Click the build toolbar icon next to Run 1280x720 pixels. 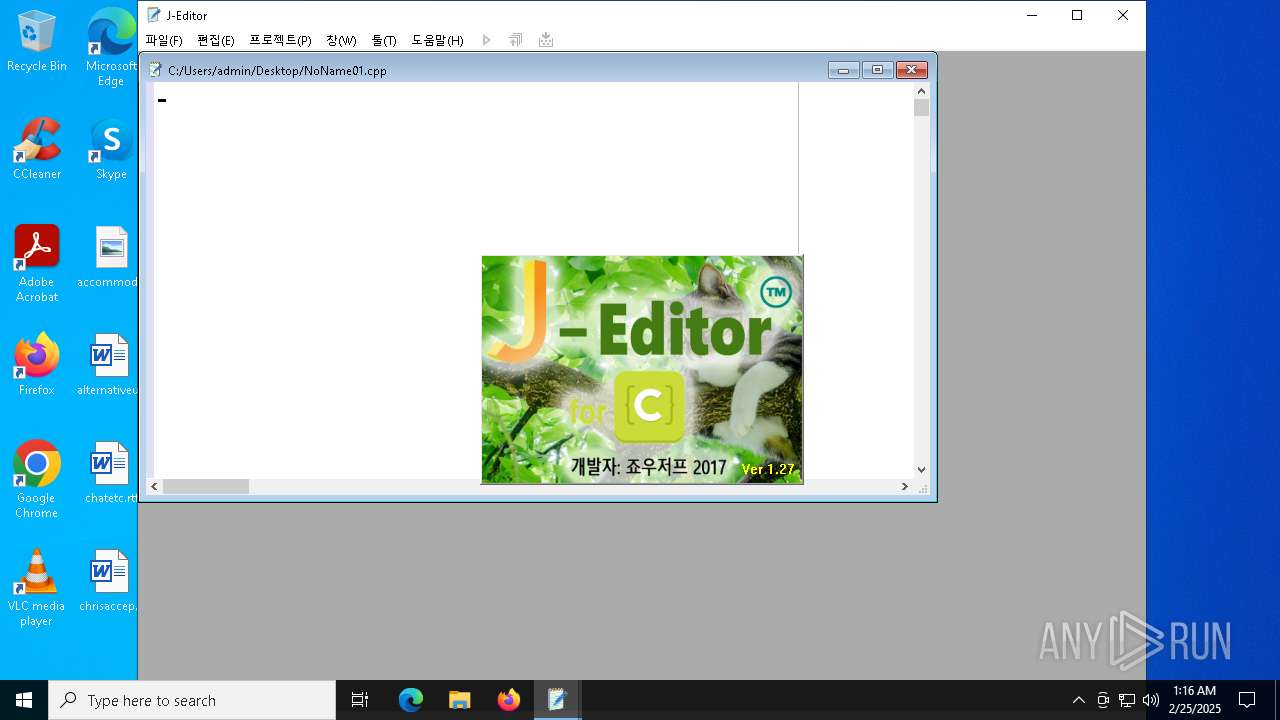[516, 40]
